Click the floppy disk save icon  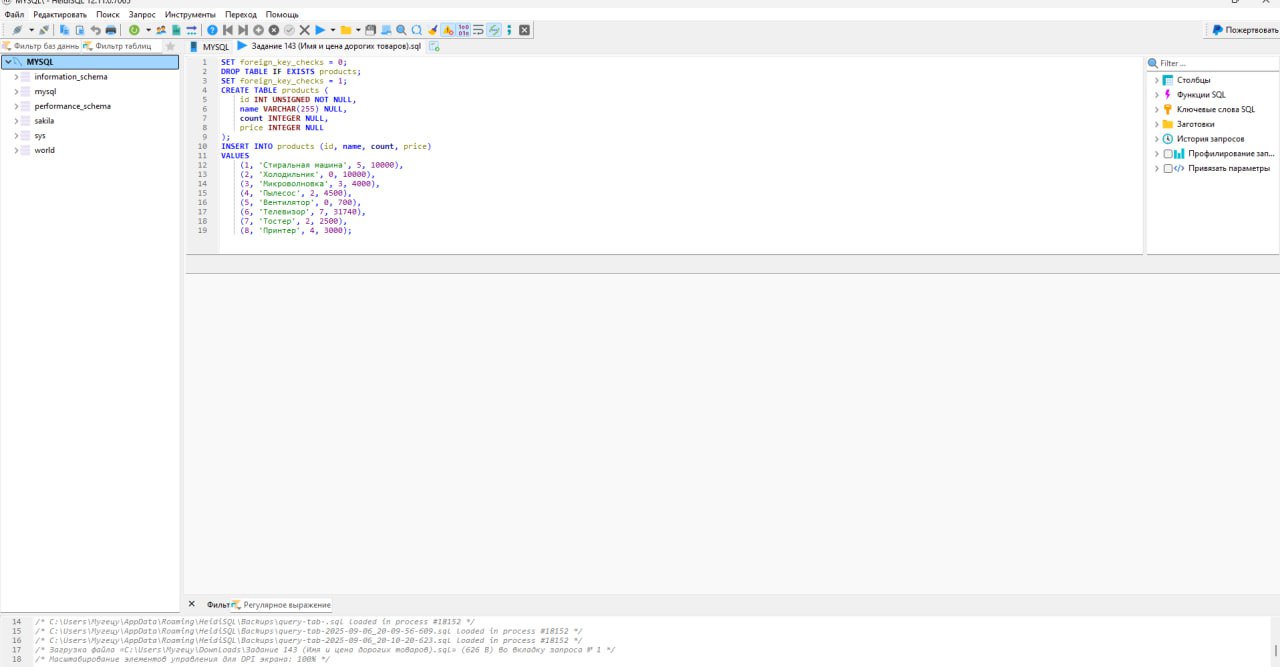coord(371,30)
